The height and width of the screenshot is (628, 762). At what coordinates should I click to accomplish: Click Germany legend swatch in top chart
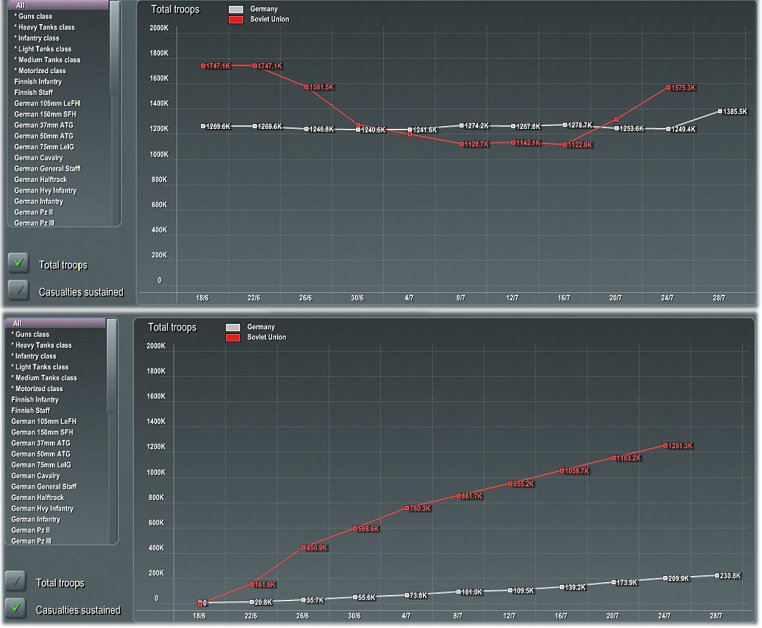pos(236,9)
